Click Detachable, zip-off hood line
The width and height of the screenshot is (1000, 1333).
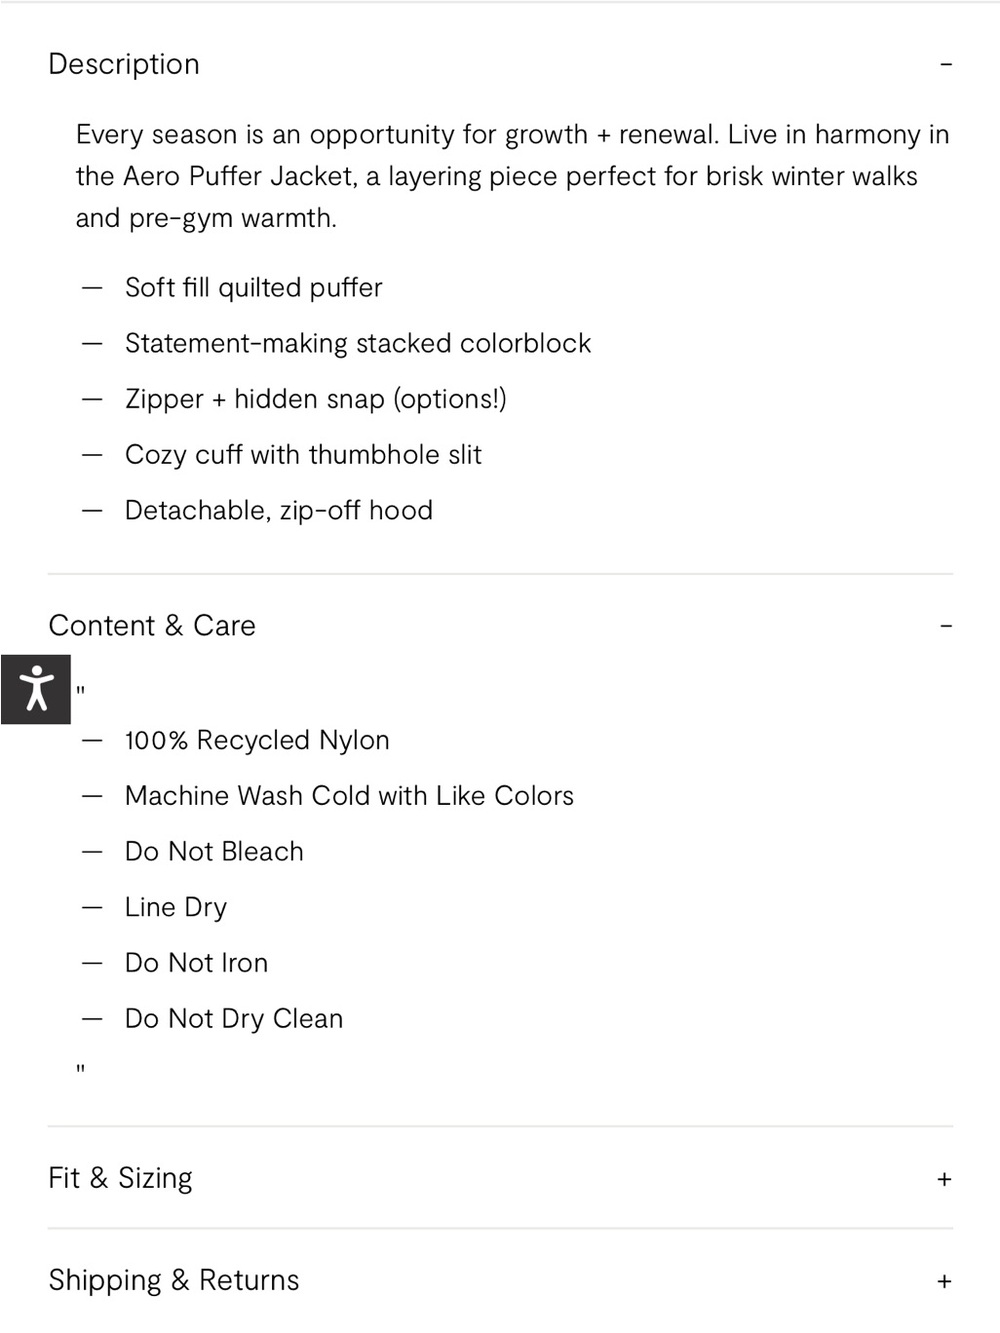(279, 511)
